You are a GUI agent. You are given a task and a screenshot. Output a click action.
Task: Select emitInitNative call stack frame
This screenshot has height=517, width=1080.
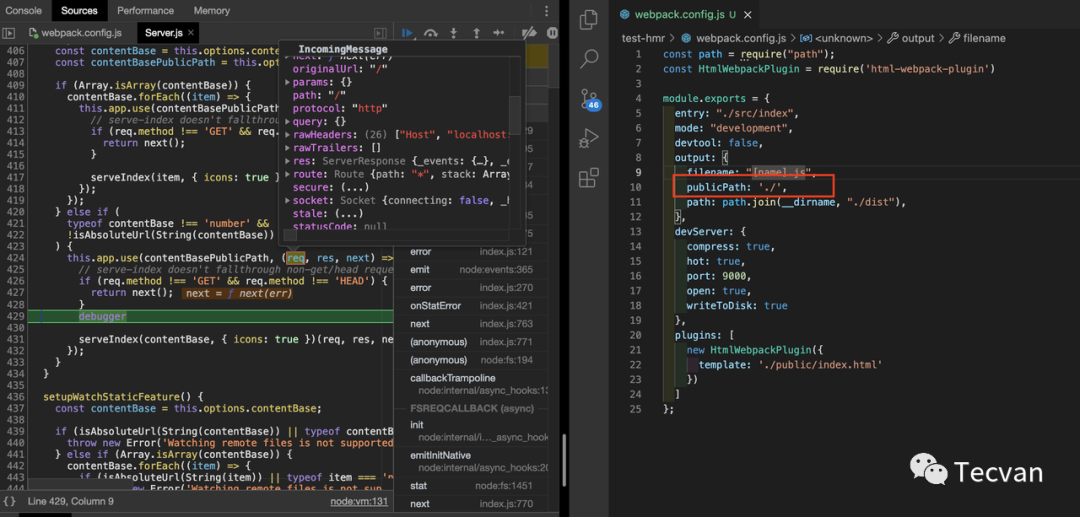472,461
